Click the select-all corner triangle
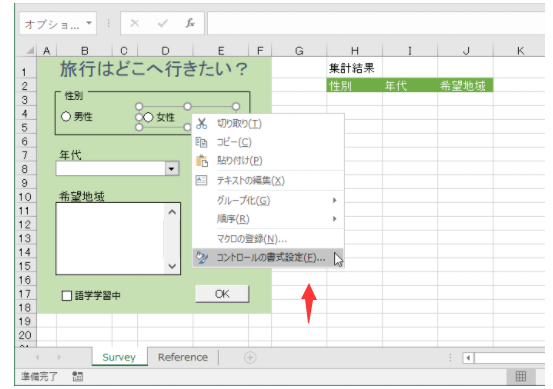The height and width of the screenshot is (389, 553). (x=31, y=50)
